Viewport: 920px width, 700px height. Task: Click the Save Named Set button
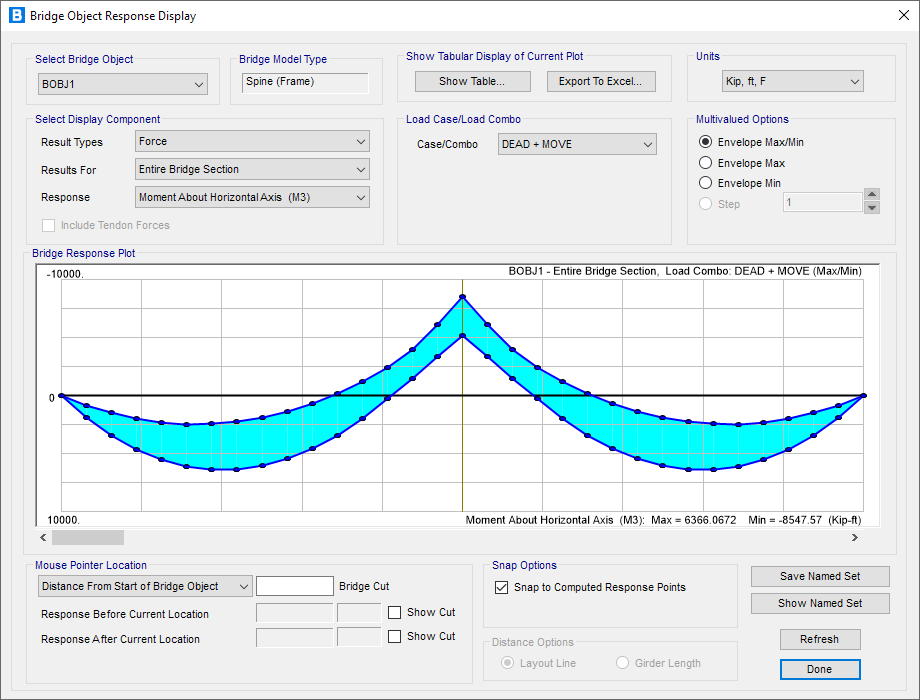point(820,576)
